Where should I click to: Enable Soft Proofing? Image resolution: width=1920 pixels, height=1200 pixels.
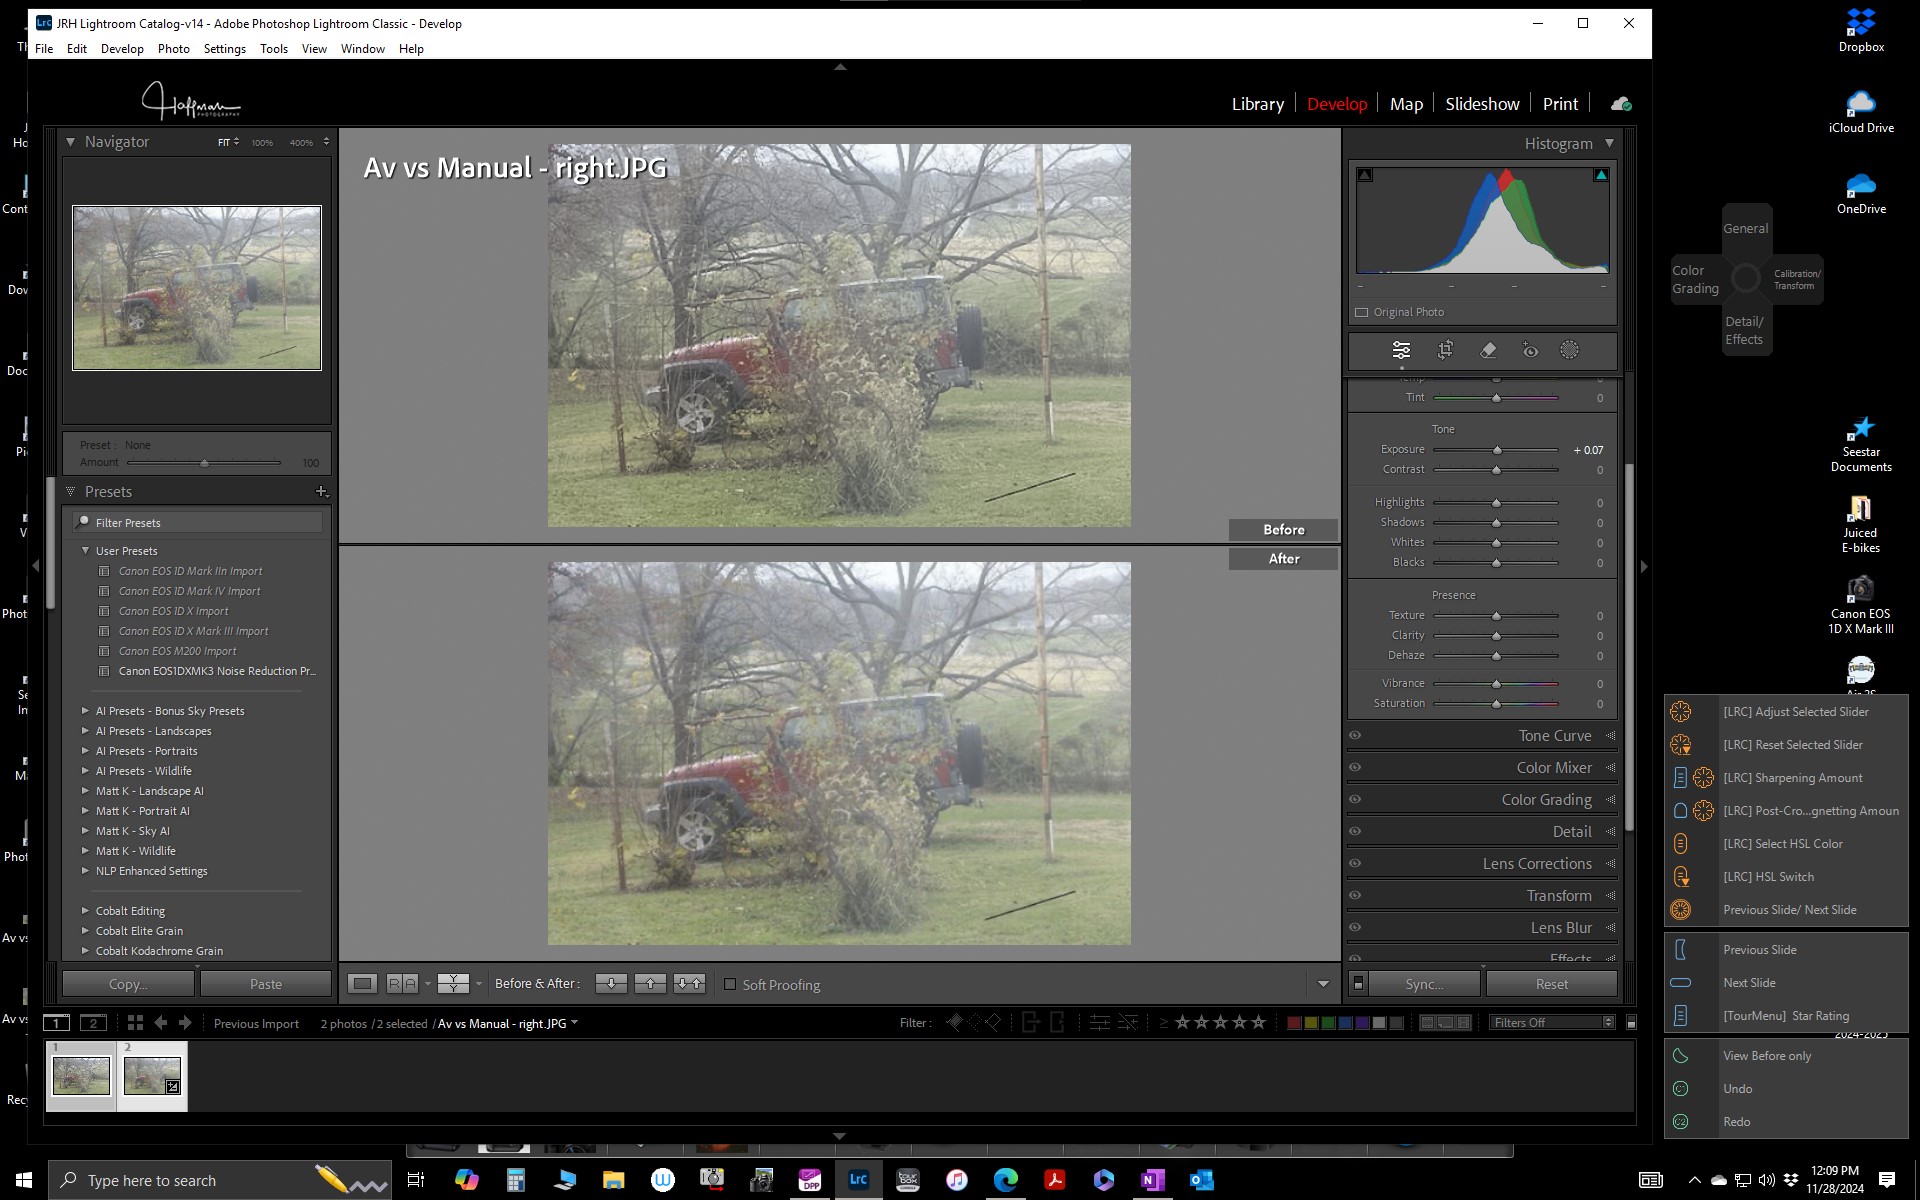[x=730, y=984]
